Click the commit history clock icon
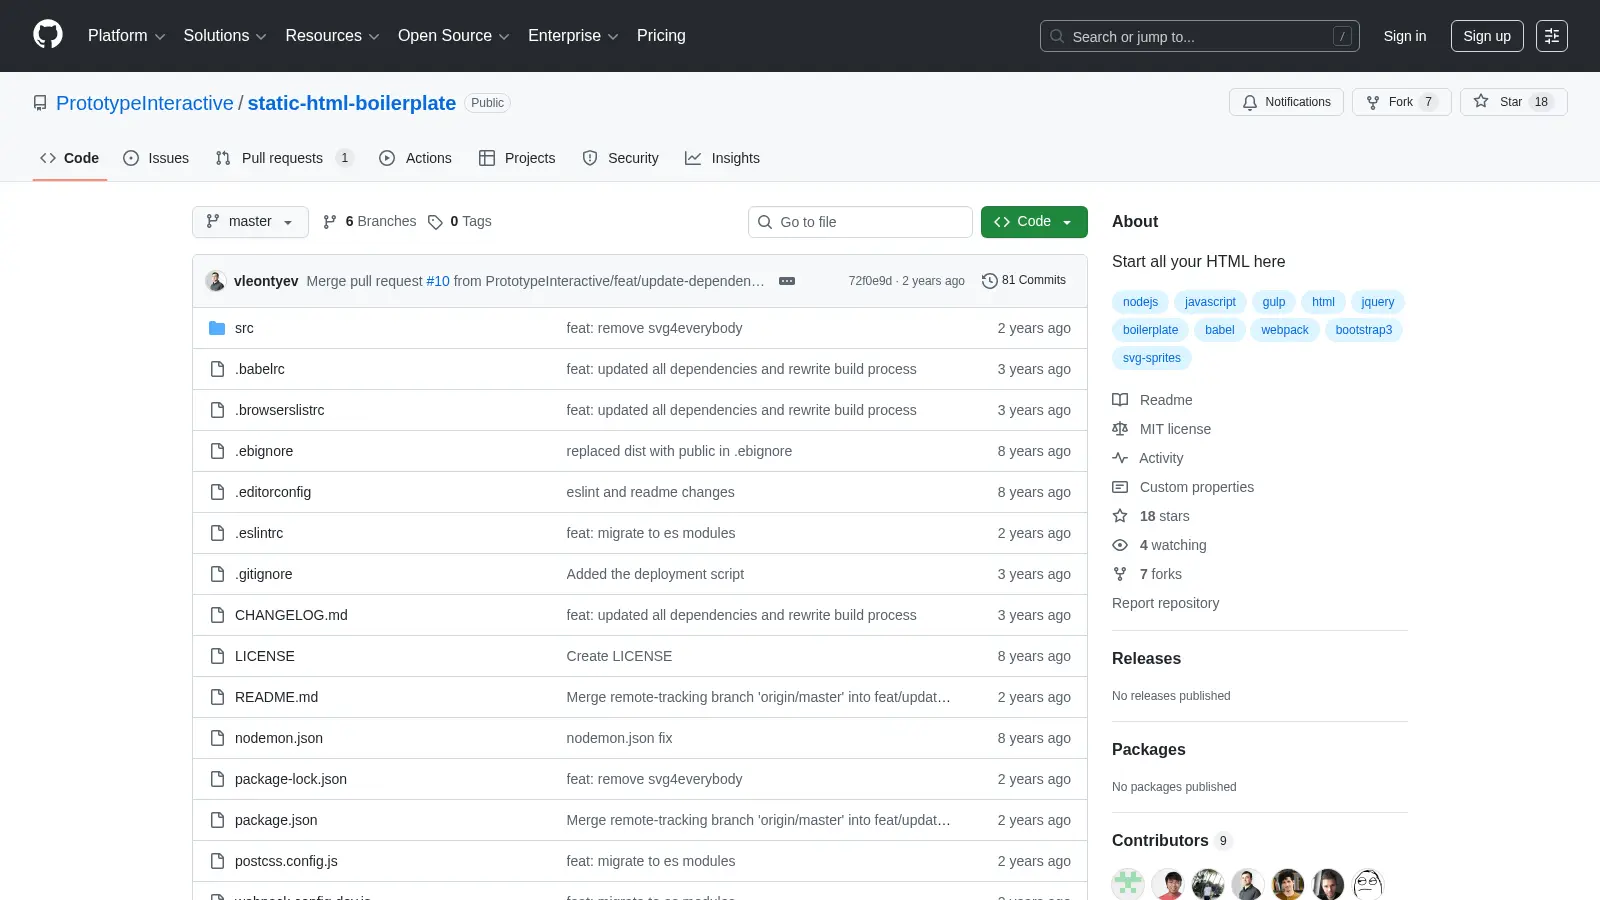This screenshot has height=900, width=1600. click(990, 281)
